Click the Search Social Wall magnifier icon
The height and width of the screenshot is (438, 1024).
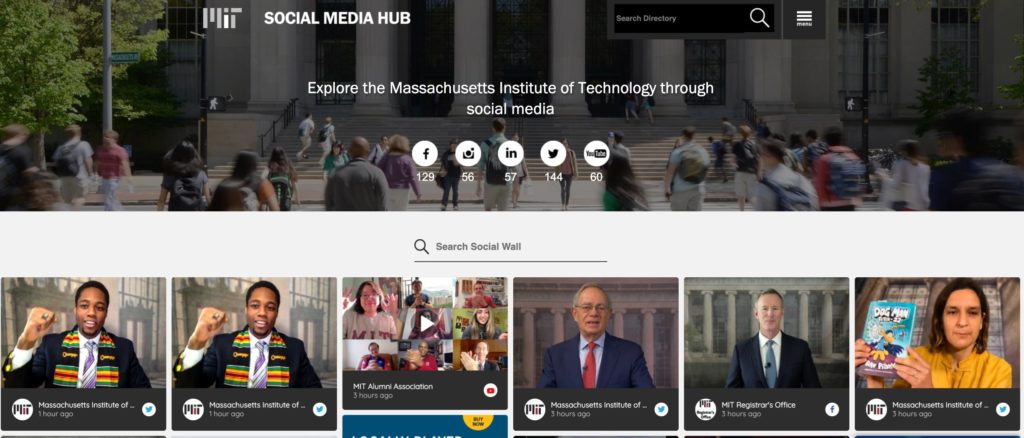[x=421, y=246]
